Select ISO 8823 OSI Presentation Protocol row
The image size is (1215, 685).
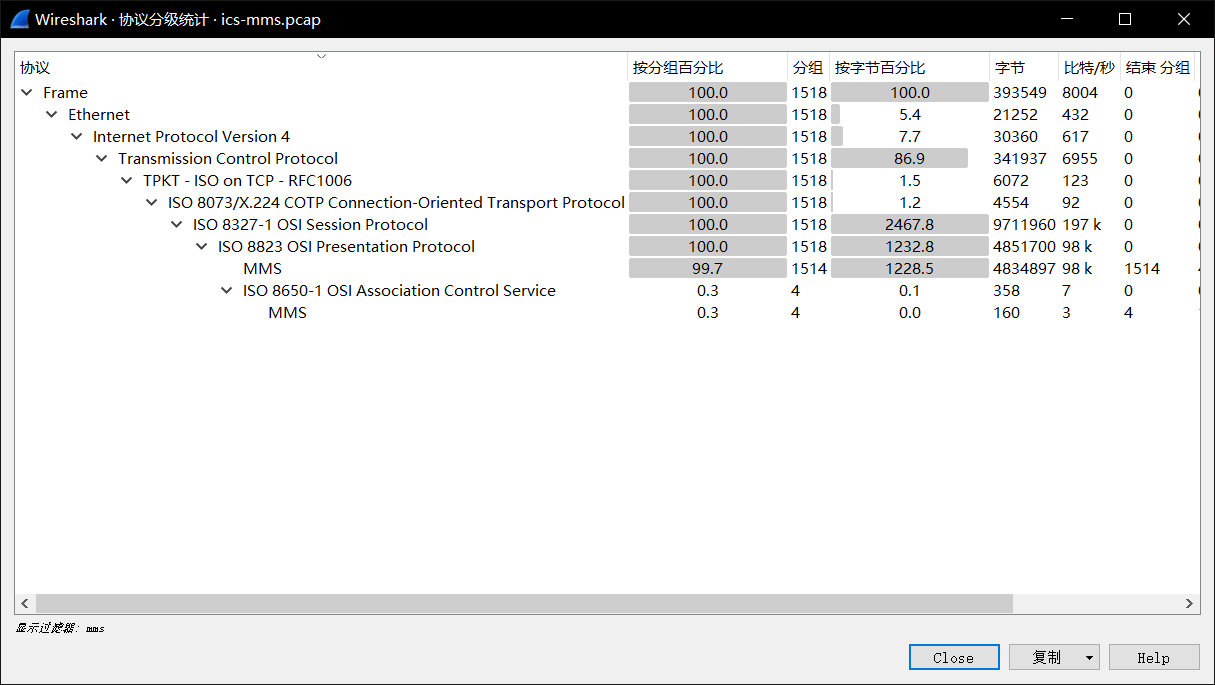pyautogui.click(x=346, y=247)
